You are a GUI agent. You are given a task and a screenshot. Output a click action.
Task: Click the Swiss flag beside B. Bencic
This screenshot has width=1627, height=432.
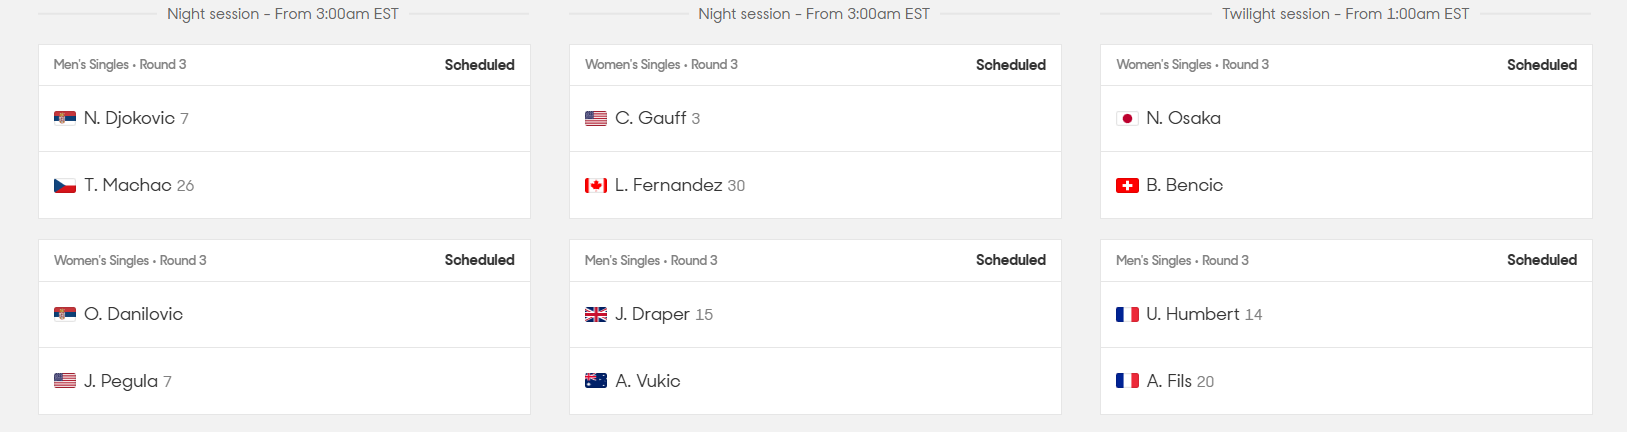click(x=1127, y=185)
